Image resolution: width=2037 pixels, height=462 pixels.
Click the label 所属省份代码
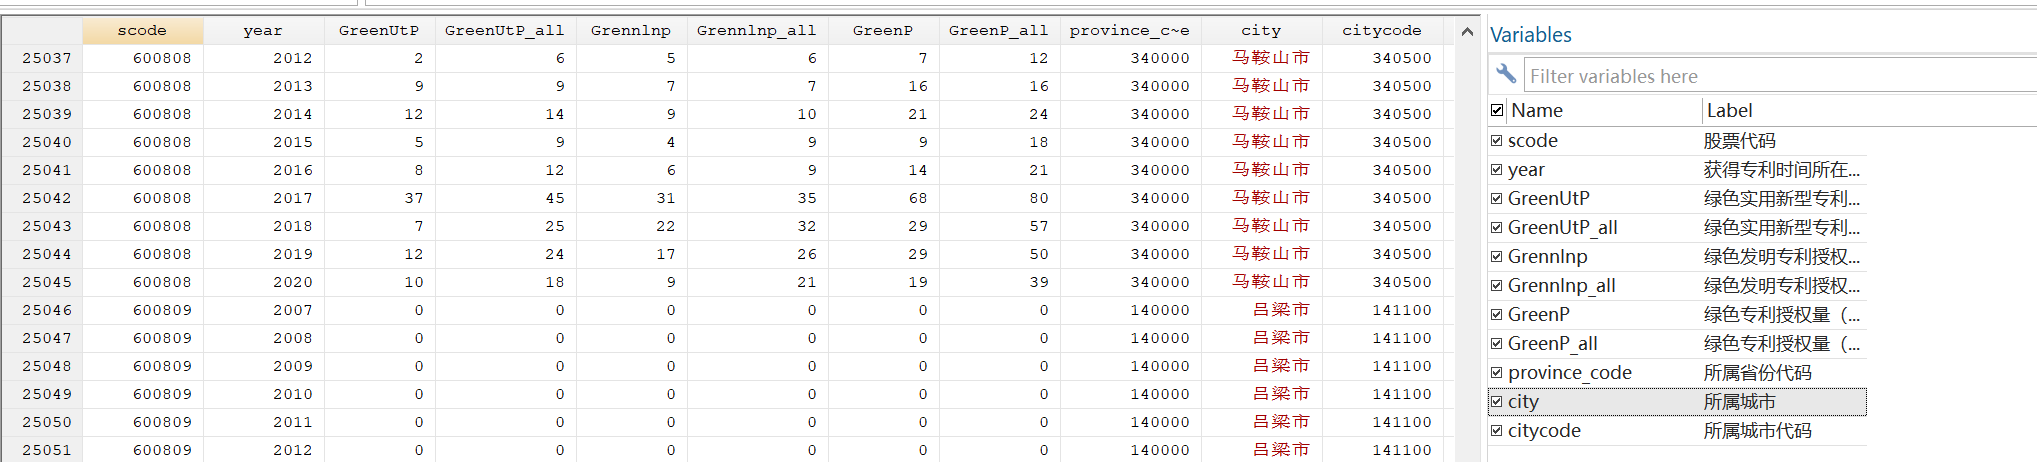click(x=1758, y=373)
